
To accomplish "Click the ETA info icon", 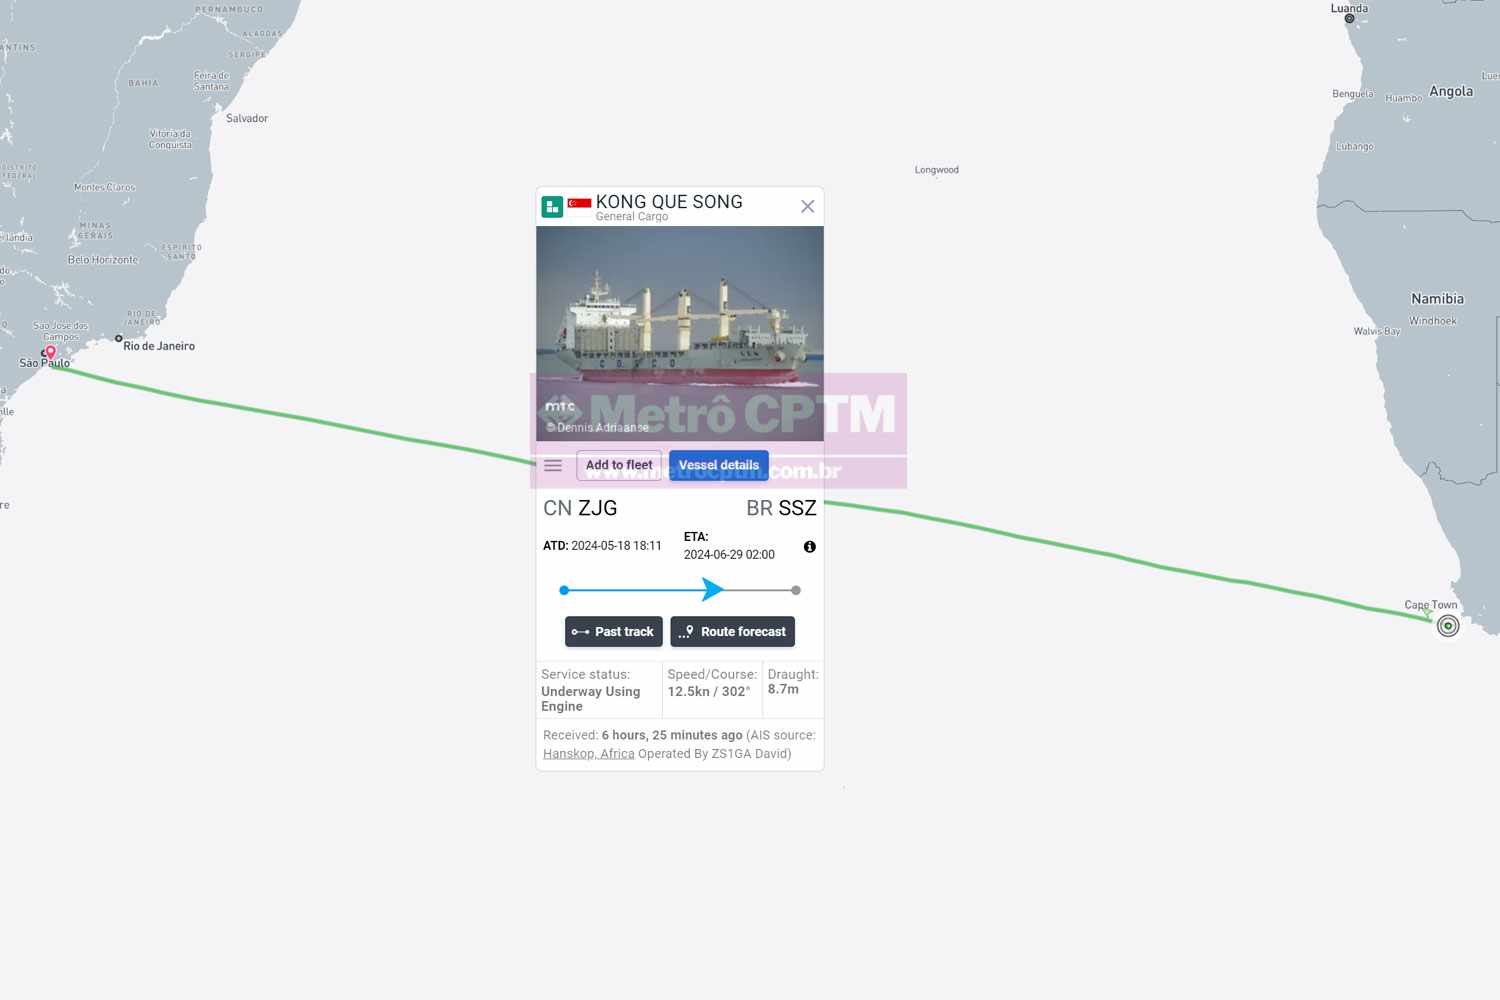I will click(x=810, y=547).
